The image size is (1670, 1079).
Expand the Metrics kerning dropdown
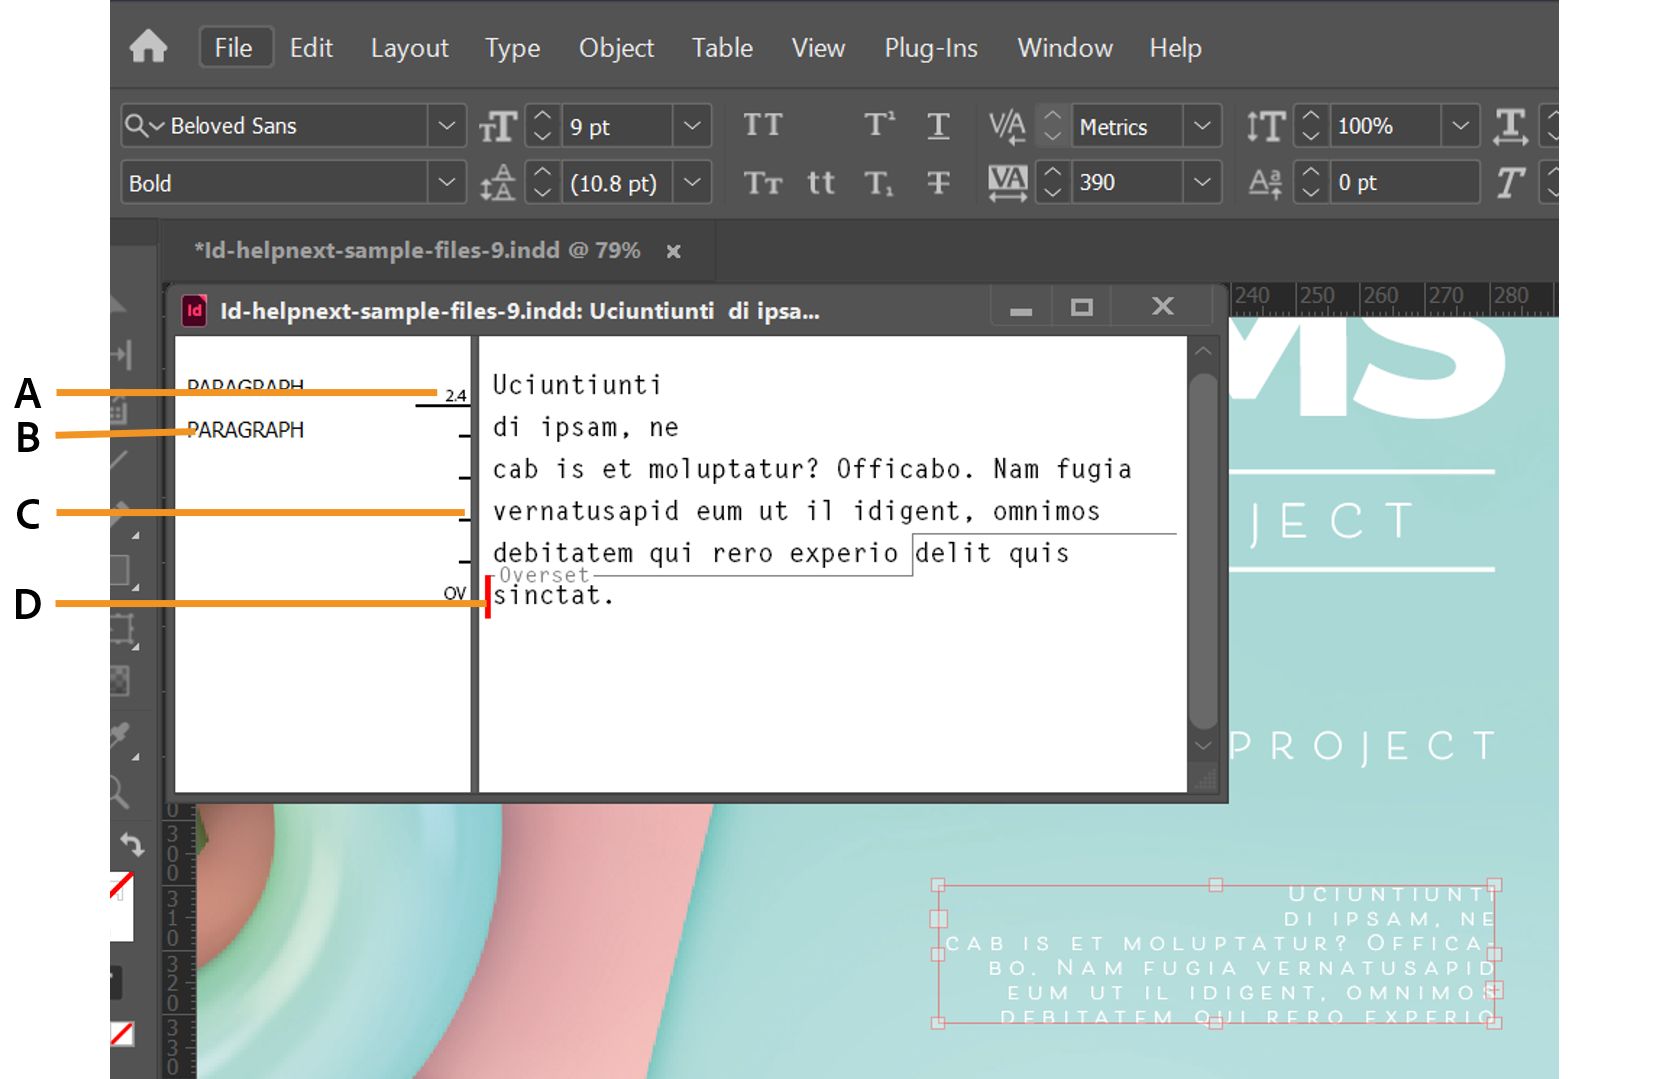tap(1202, 126)
